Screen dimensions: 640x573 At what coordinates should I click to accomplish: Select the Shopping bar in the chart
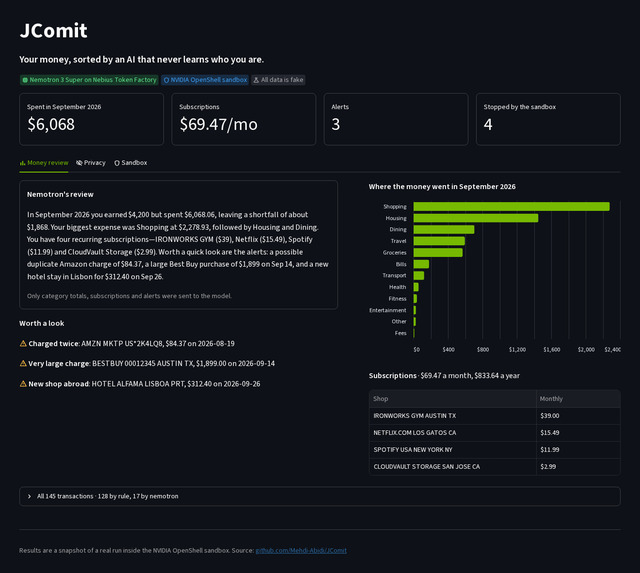point(511,207)
